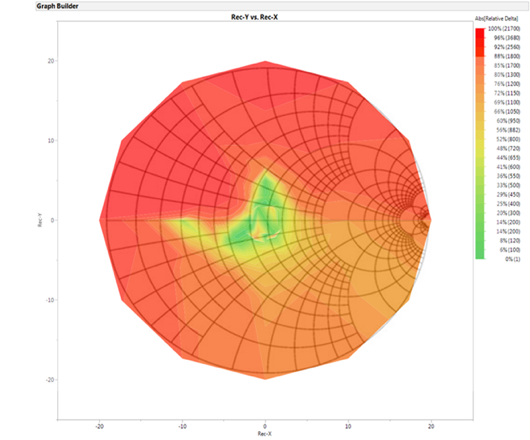Click the 20 tick on the Rec-Y axis

pyautogui.click(x=51, y=61)
